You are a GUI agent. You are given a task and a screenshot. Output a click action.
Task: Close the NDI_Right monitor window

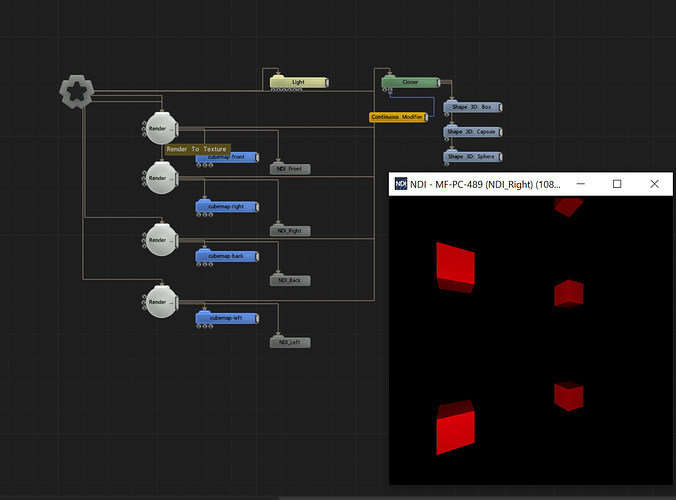[654, 184]
